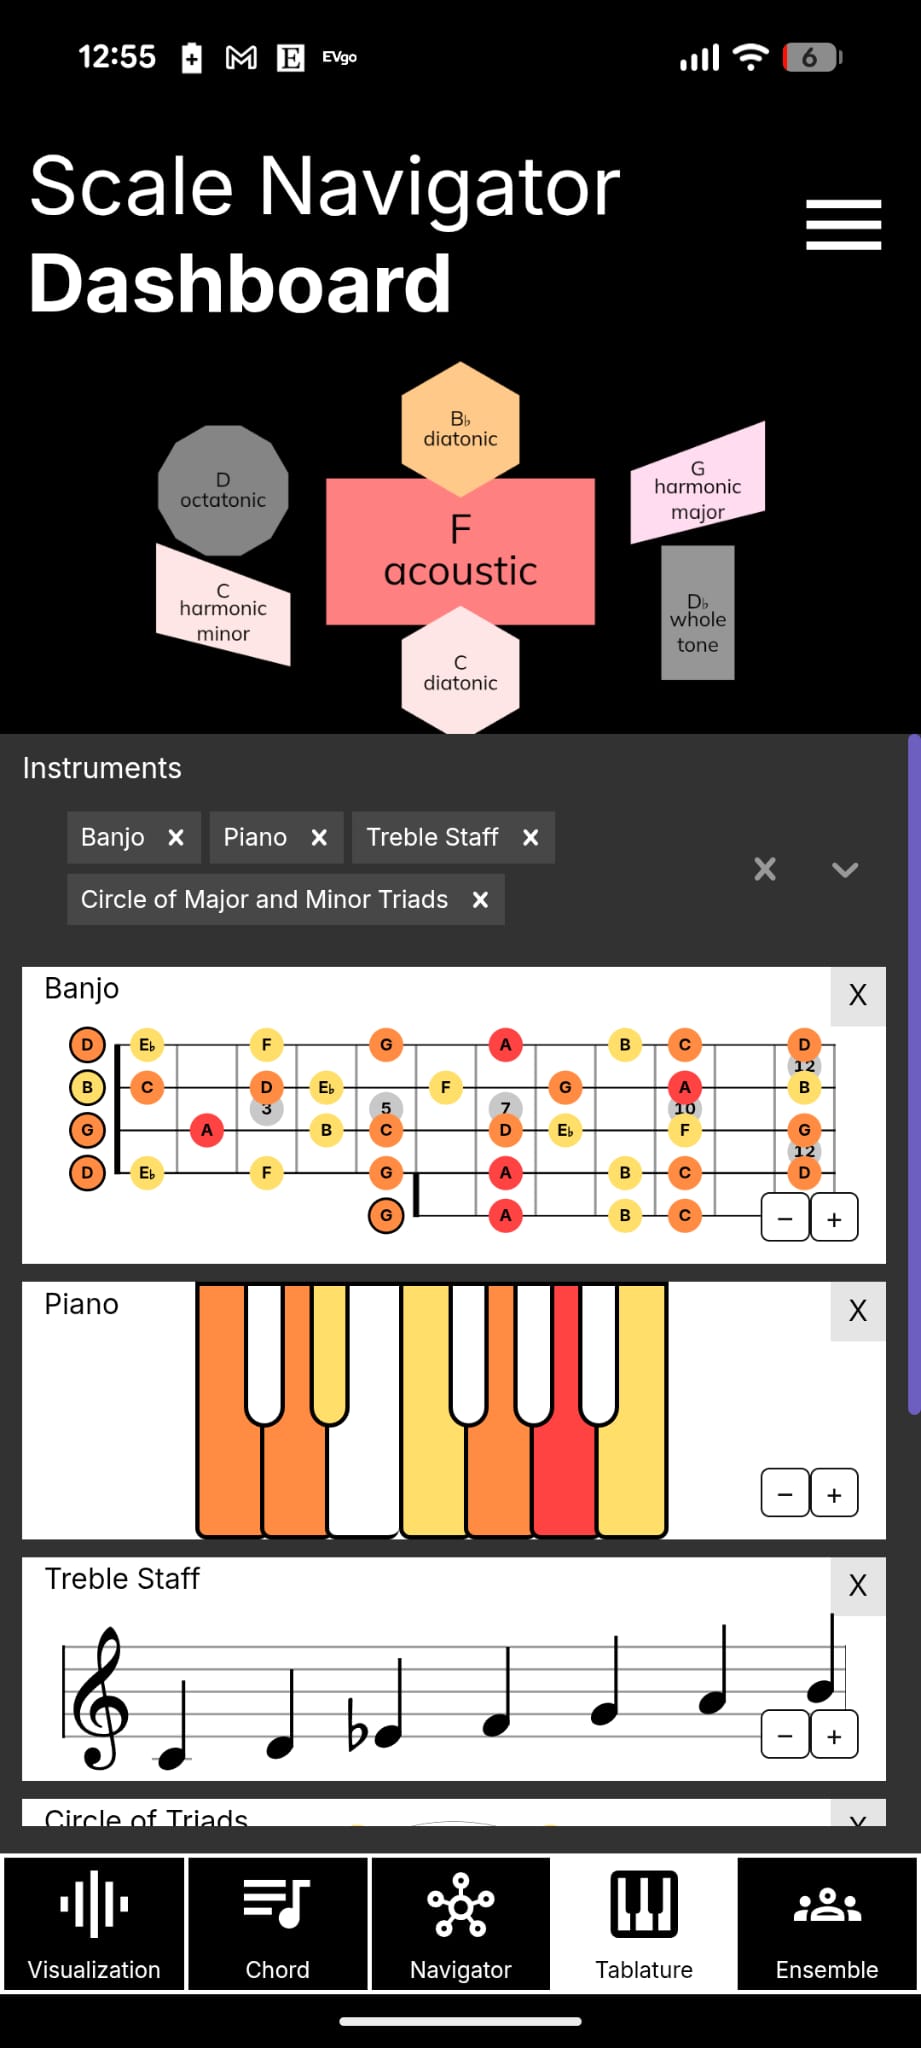Open the Visualization panel icon

click(x=94, y=1920)
